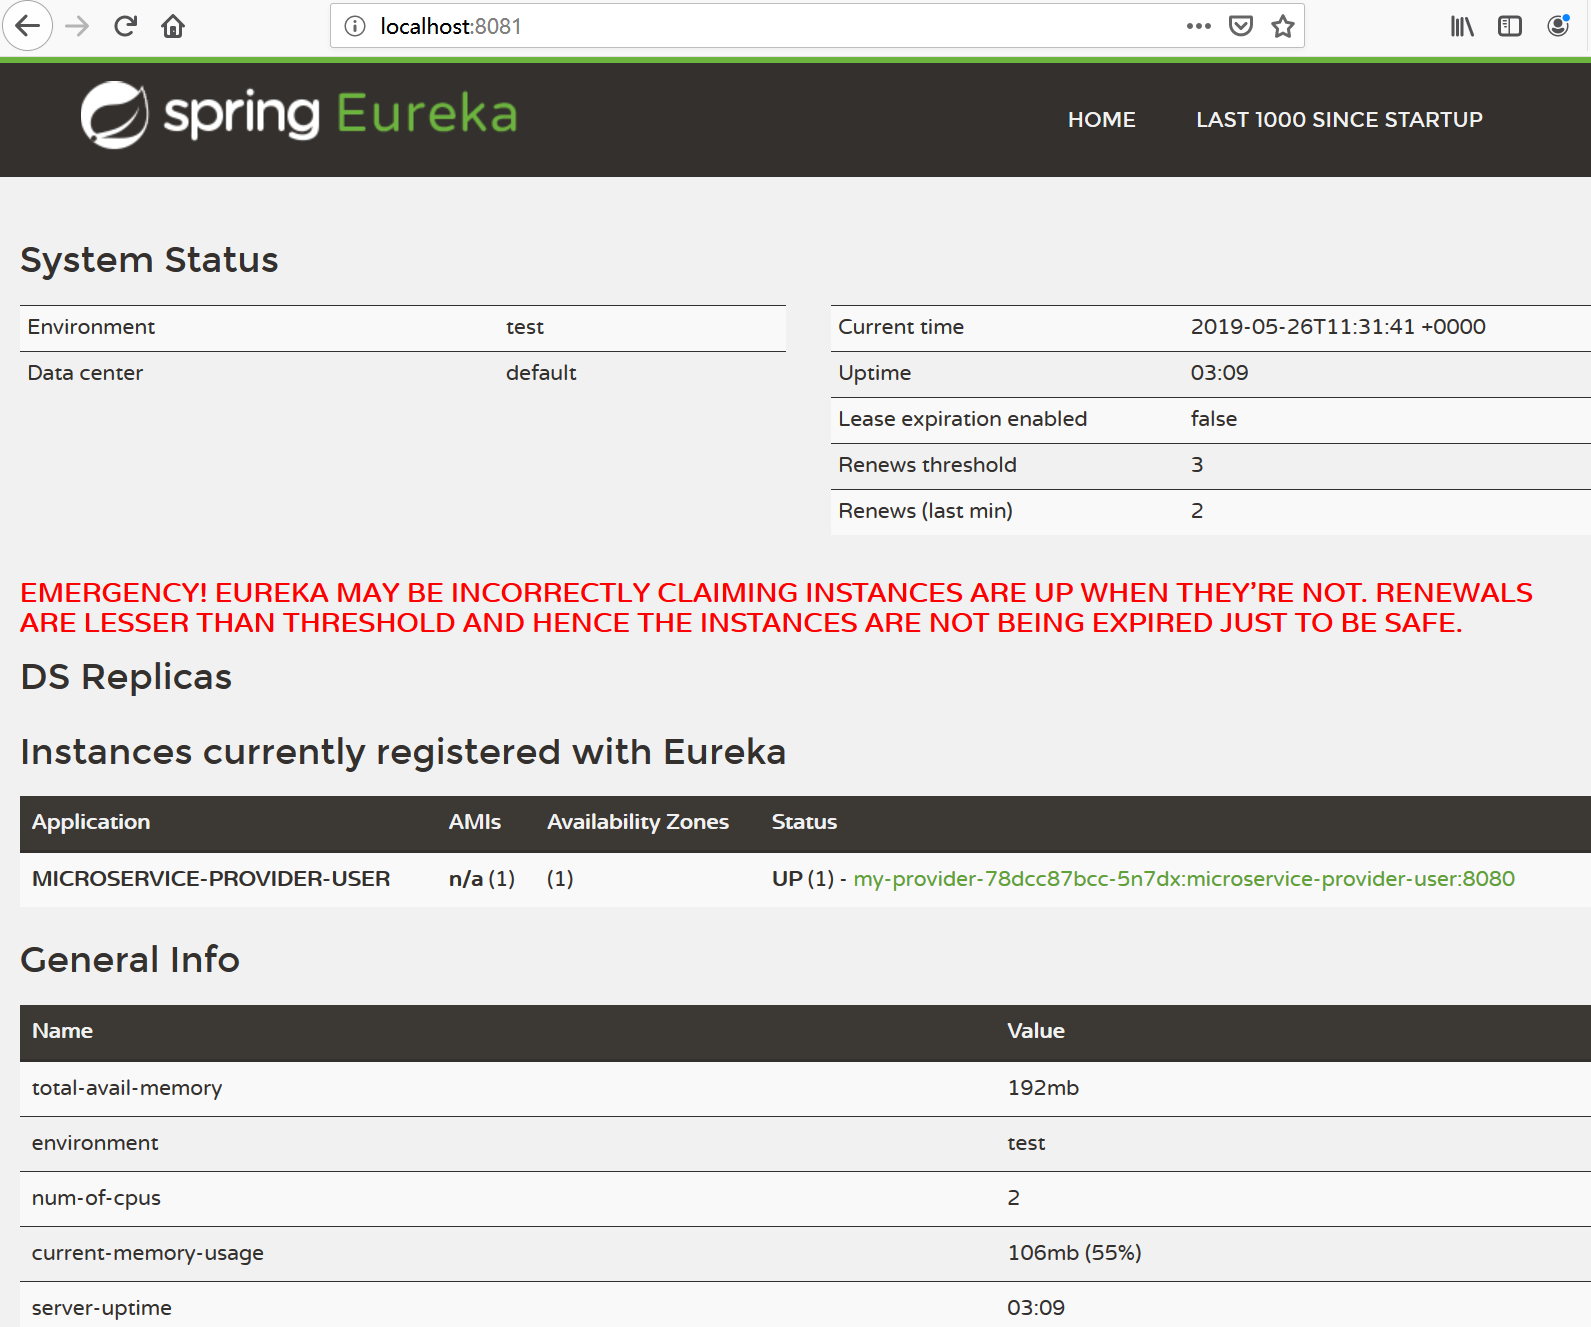Image resolution: width=1591 pixels, height=1327 pixels.
Task: Toggle the browser sidebar icon
Action: tap(1510, 26)
